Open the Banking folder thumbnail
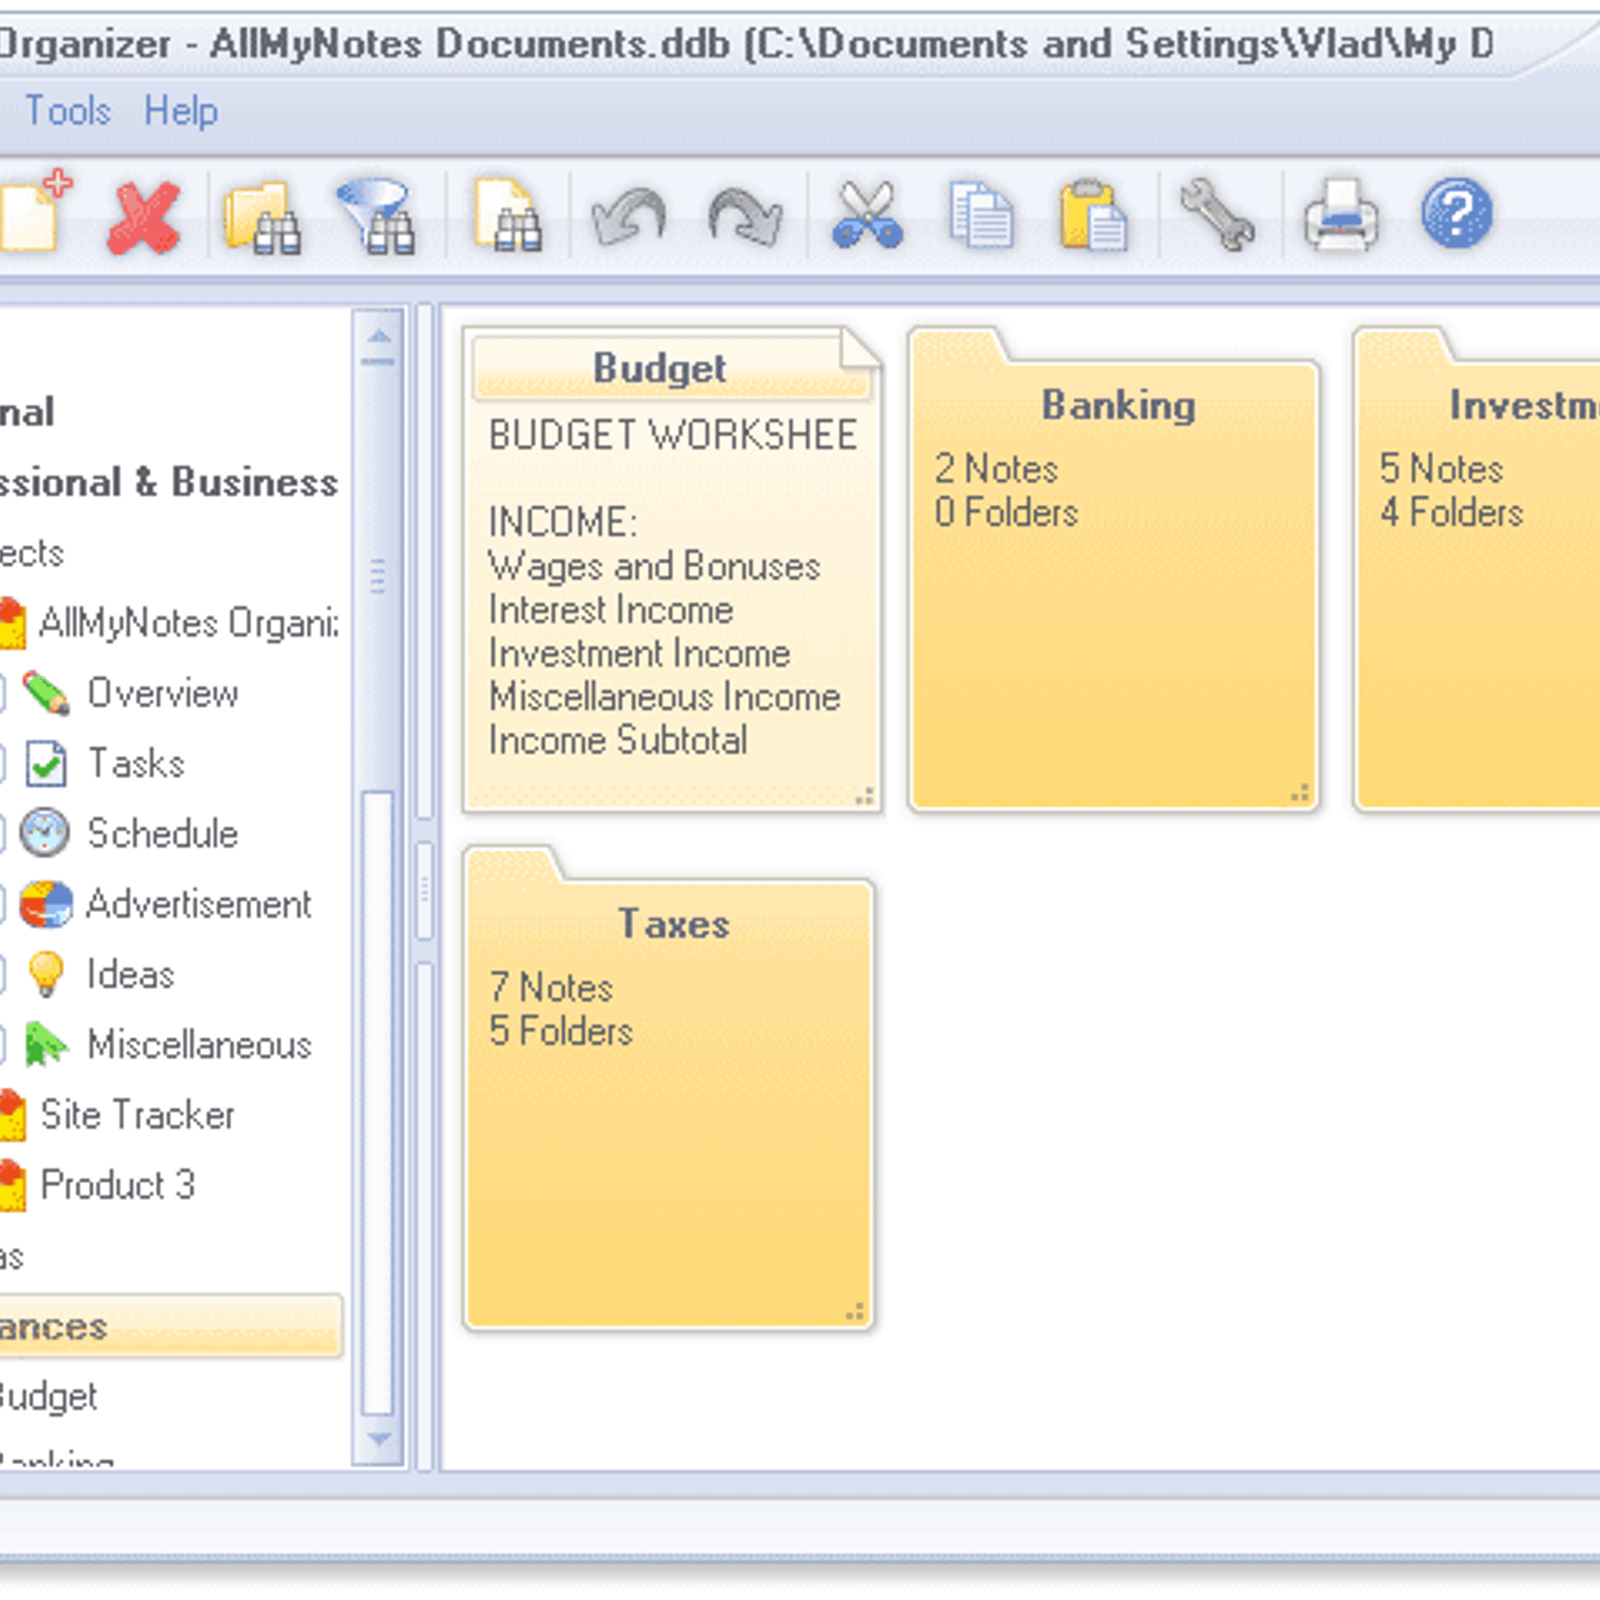 coord(1114,570)
